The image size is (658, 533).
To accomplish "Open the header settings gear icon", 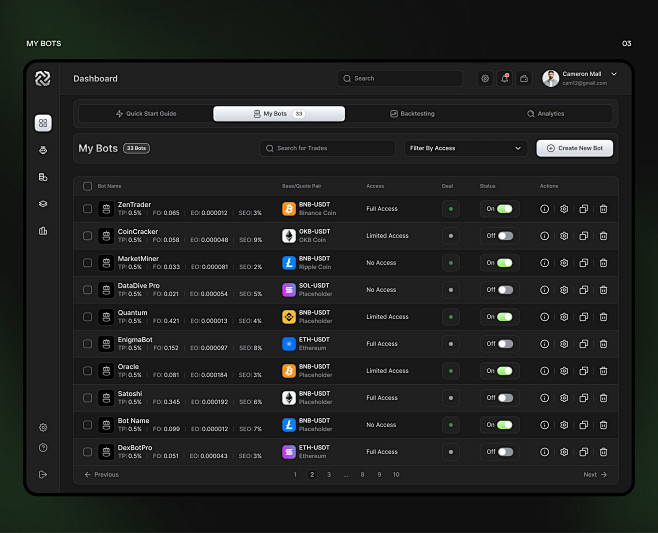I will tap(485, 78).
